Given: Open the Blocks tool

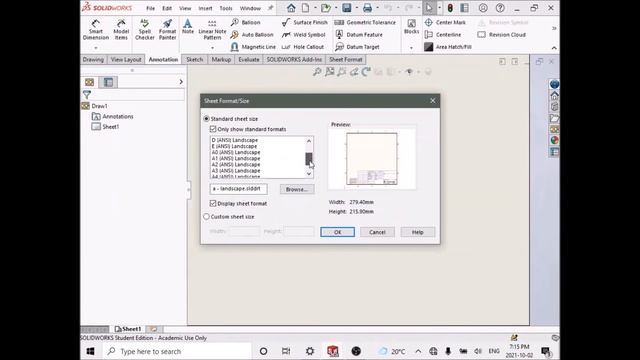Looking at the screenshot, I should (x=411, y=27).
